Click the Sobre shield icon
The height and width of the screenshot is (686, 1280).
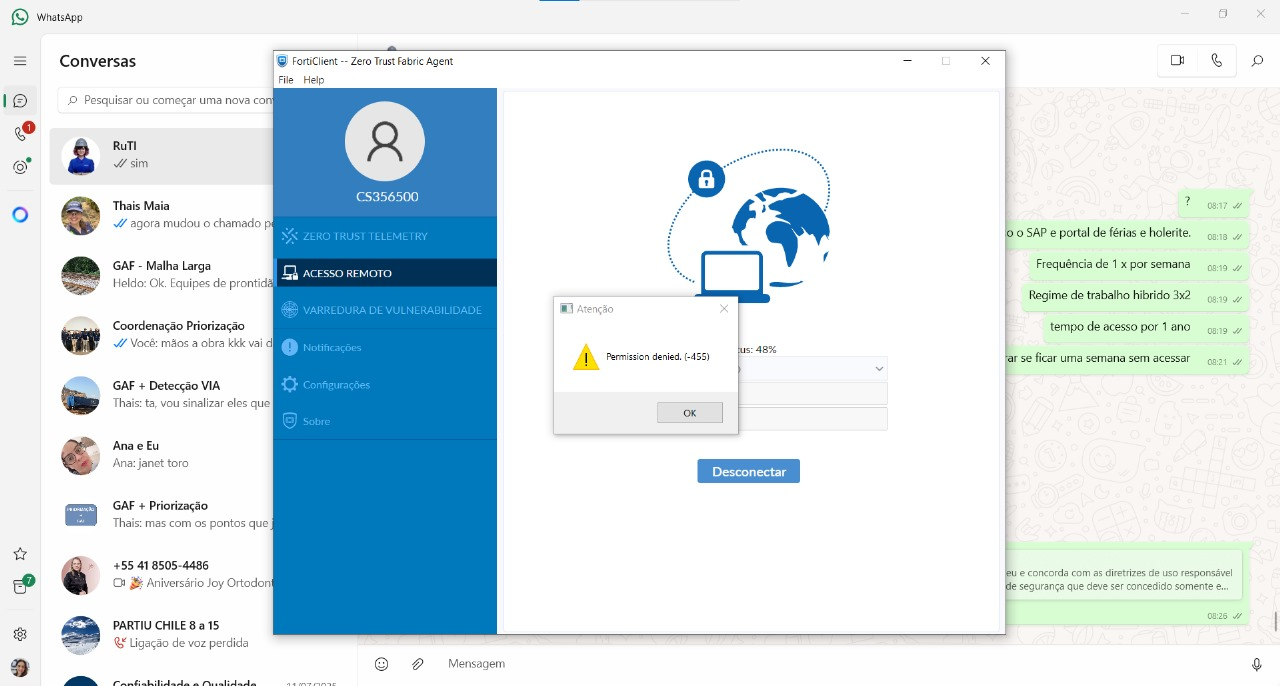click(290, 421)
